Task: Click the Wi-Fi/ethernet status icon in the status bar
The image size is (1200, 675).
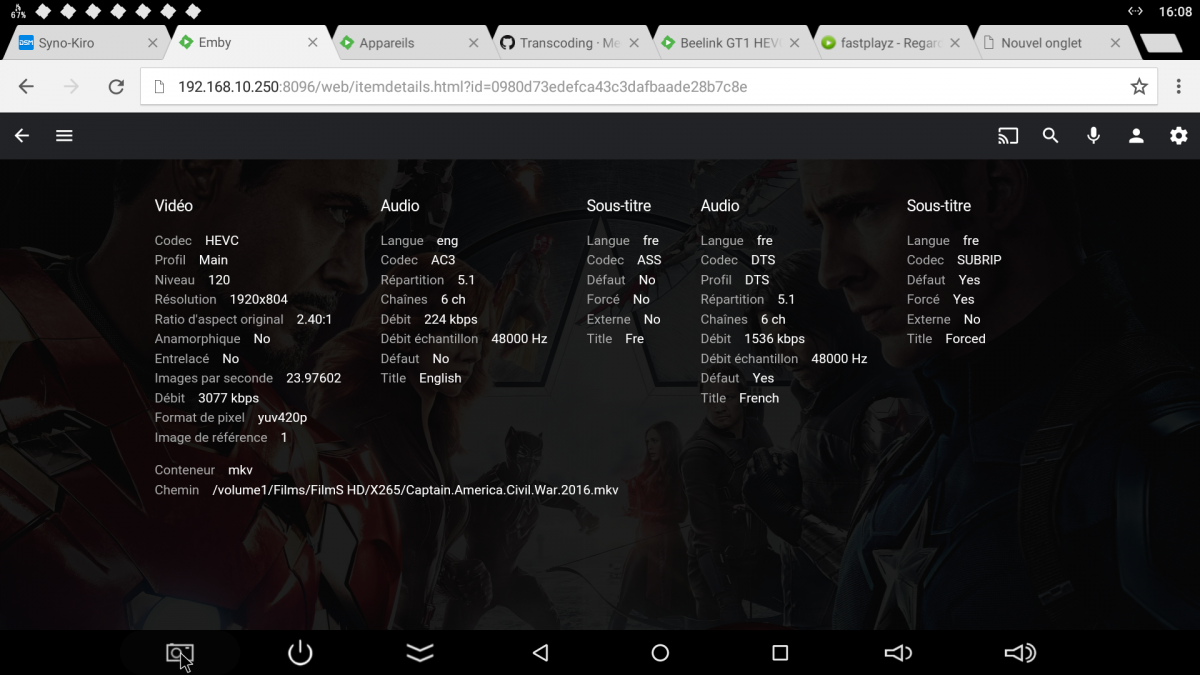Action: pos(1135,12)
